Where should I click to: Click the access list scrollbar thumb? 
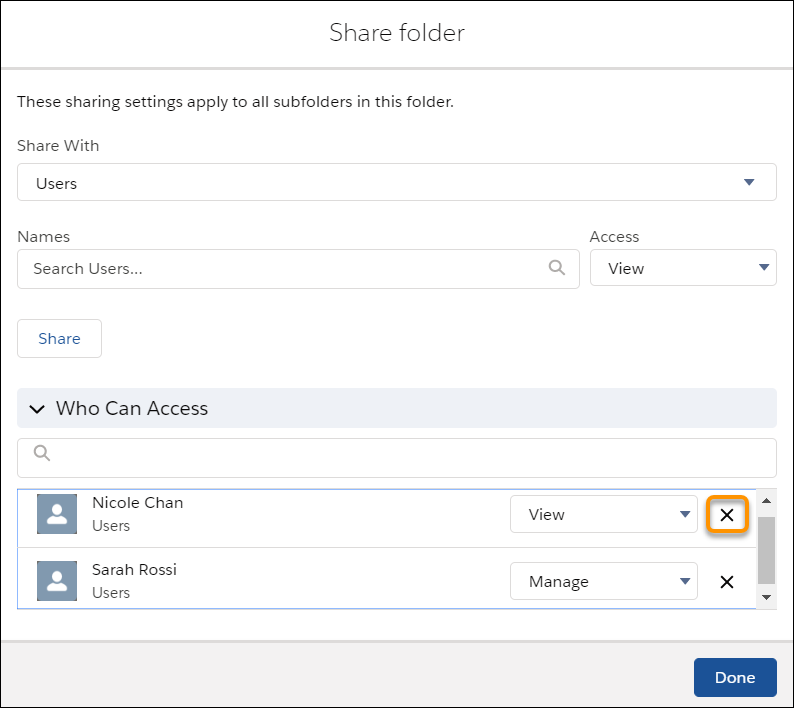click(766, 550)
